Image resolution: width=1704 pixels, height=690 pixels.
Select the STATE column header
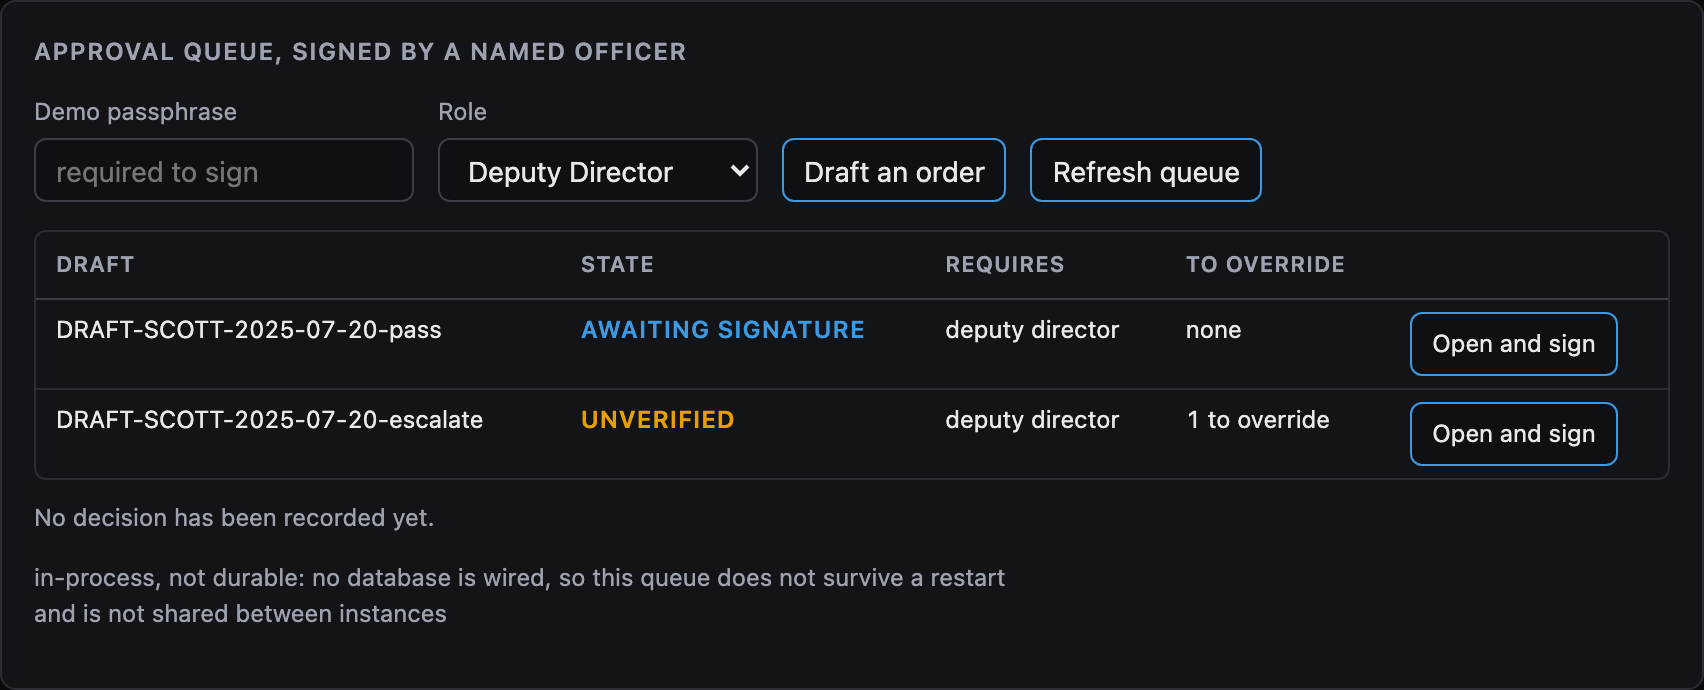[x=617, y=265]
